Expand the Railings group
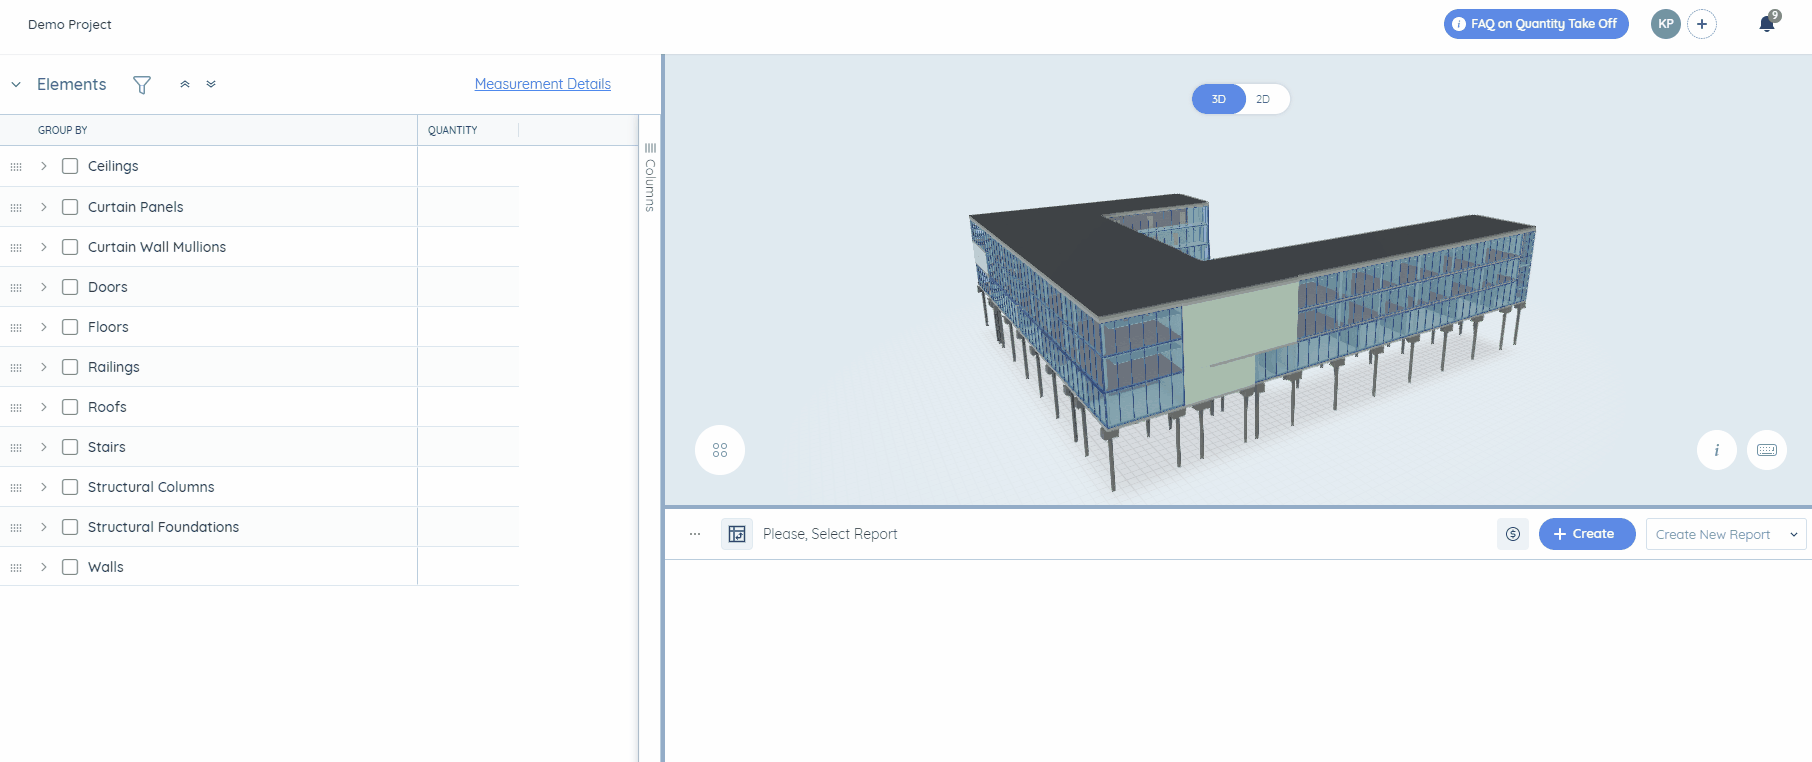The width and height of the screenshot is (1812, 762). 44,367
